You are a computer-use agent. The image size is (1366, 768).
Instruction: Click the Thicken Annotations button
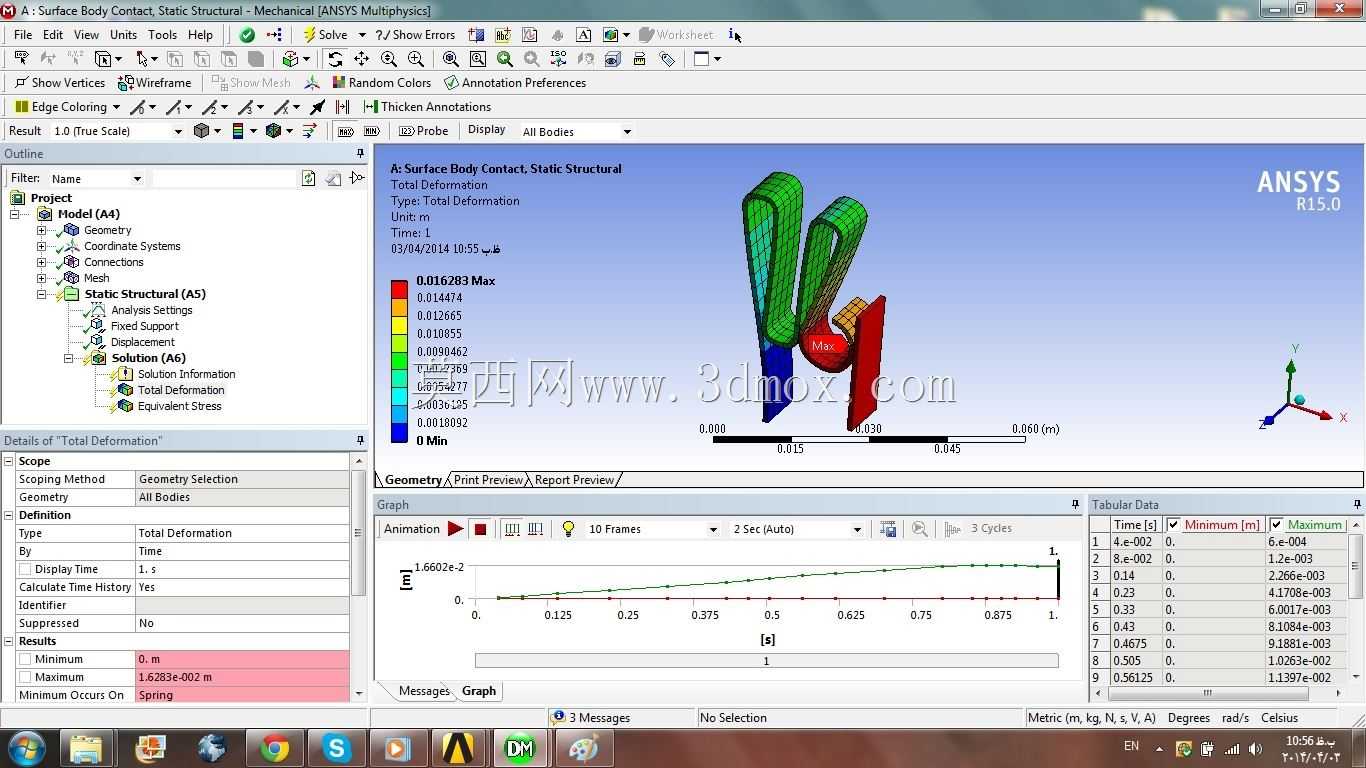(427, 107)
